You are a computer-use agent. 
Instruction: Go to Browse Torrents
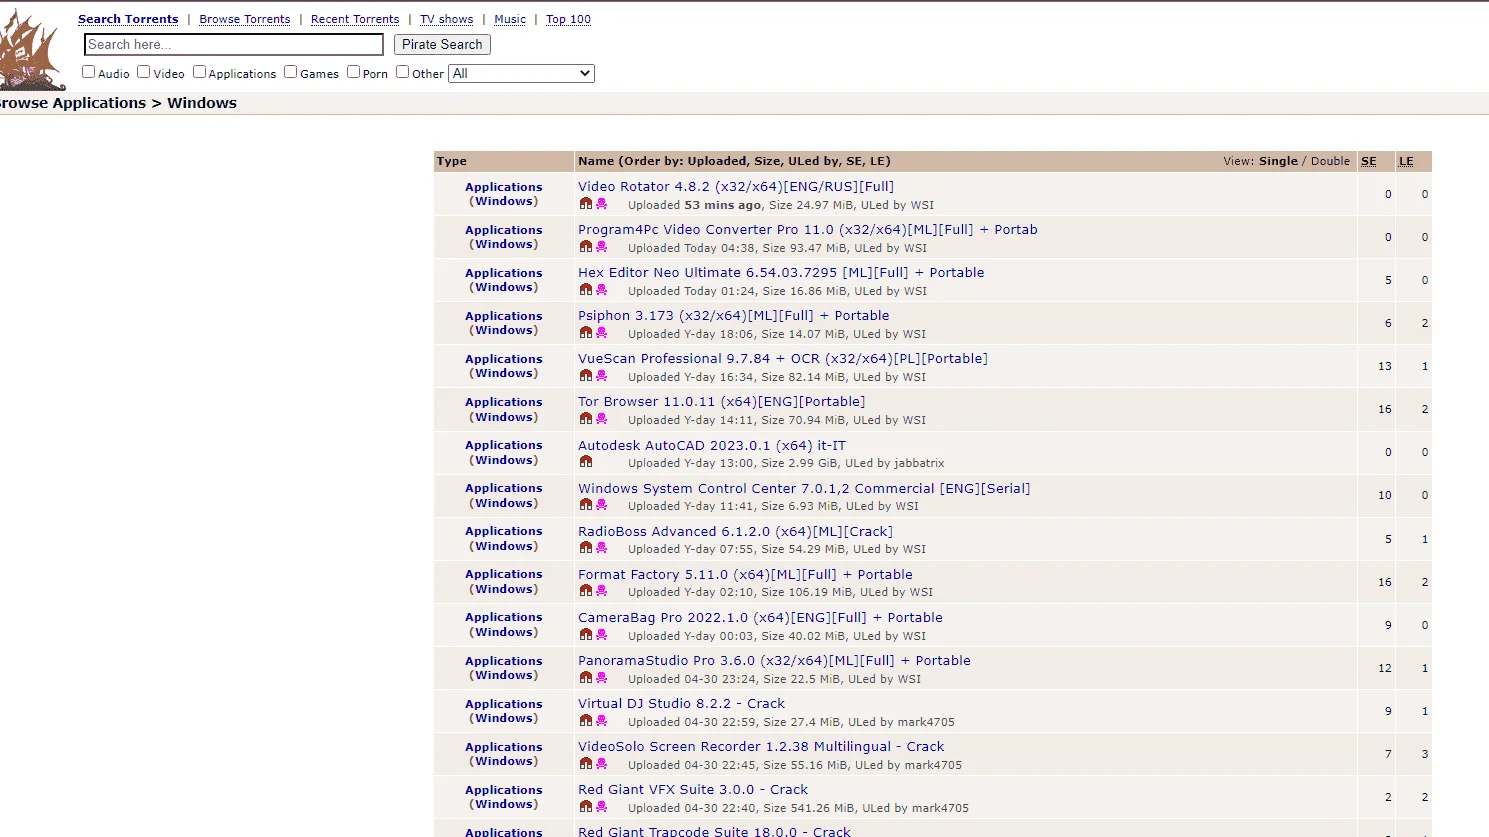(245, 19)
